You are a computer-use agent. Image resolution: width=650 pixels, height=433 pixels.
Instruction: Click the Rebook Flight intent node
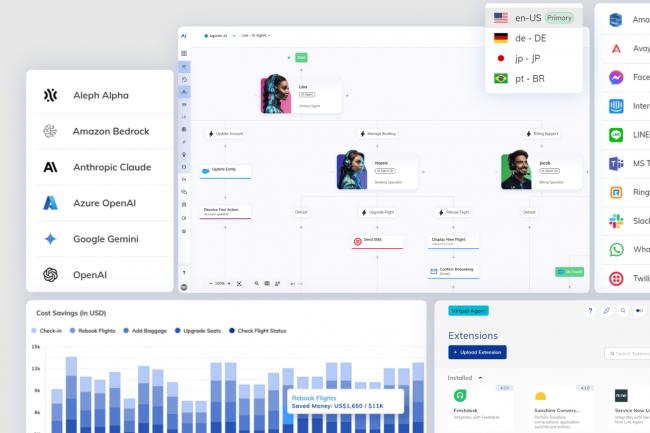click(454, 212)
